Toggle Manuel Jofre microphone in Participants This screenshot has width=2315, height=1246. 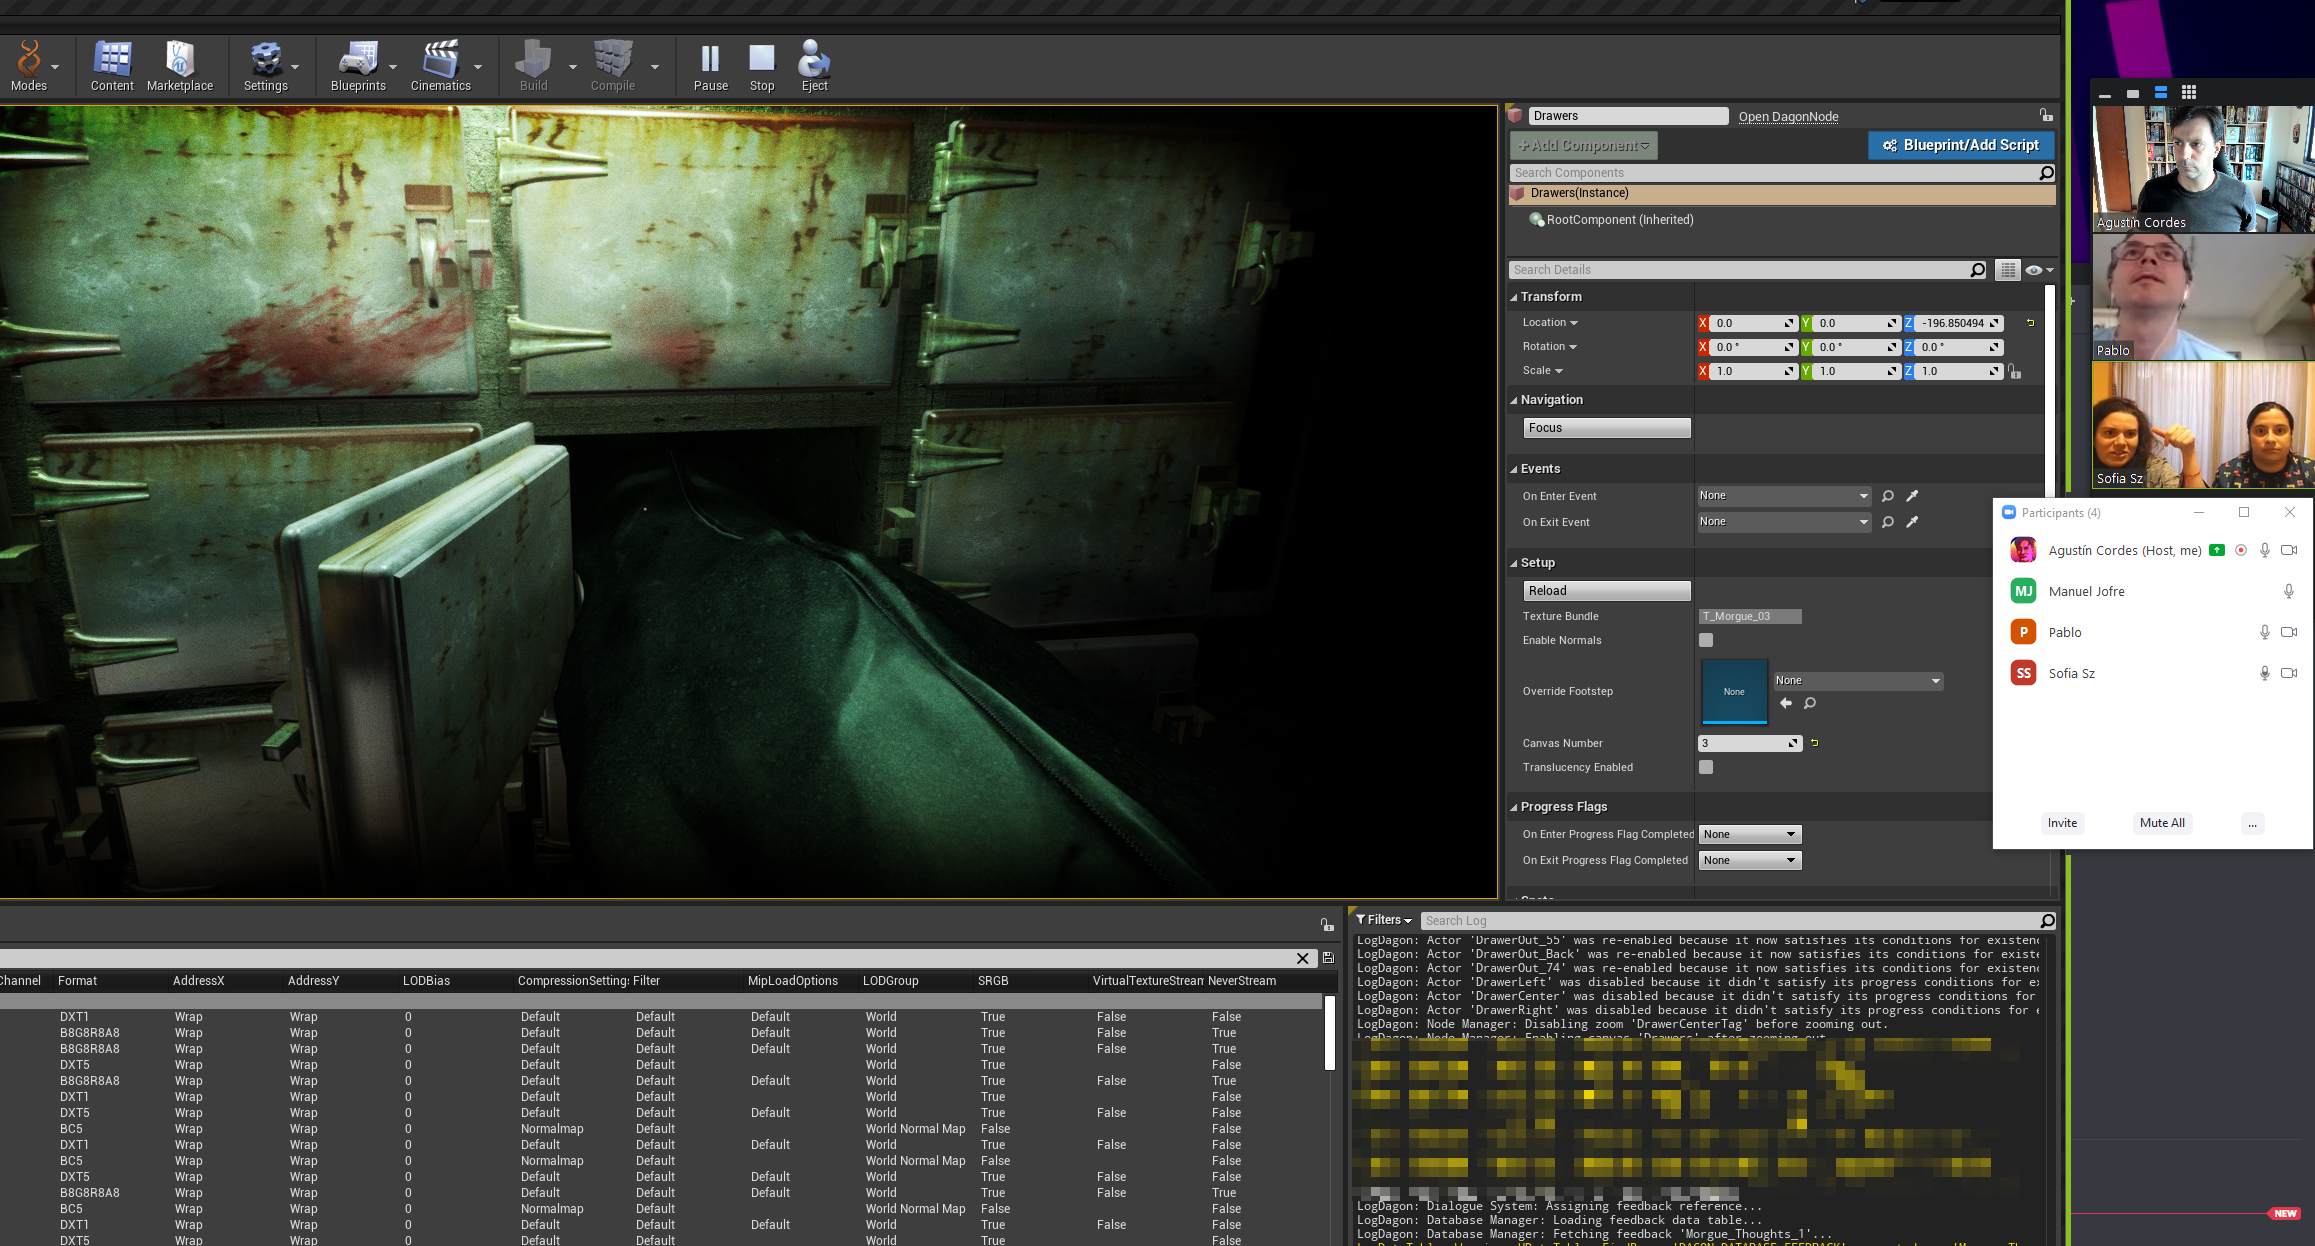click(2289, 591)
